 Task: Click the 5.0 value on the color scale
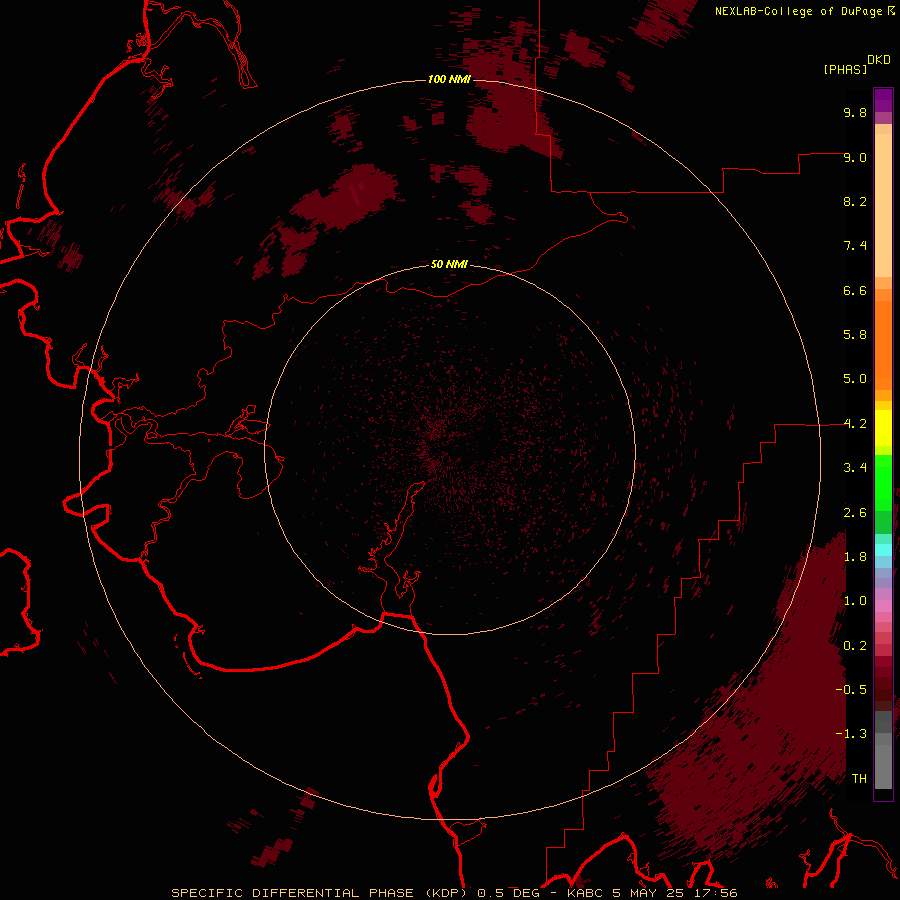[855, 379]
